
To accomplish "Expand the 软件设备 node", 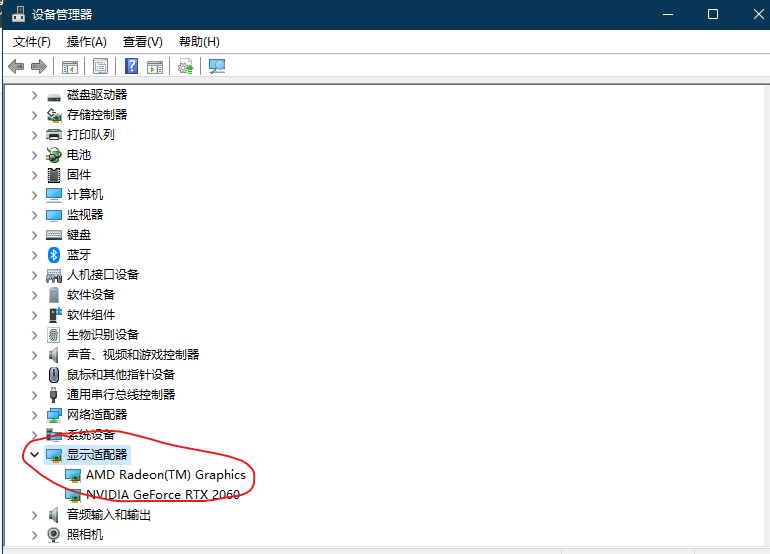I will click(x=34, y=295).
